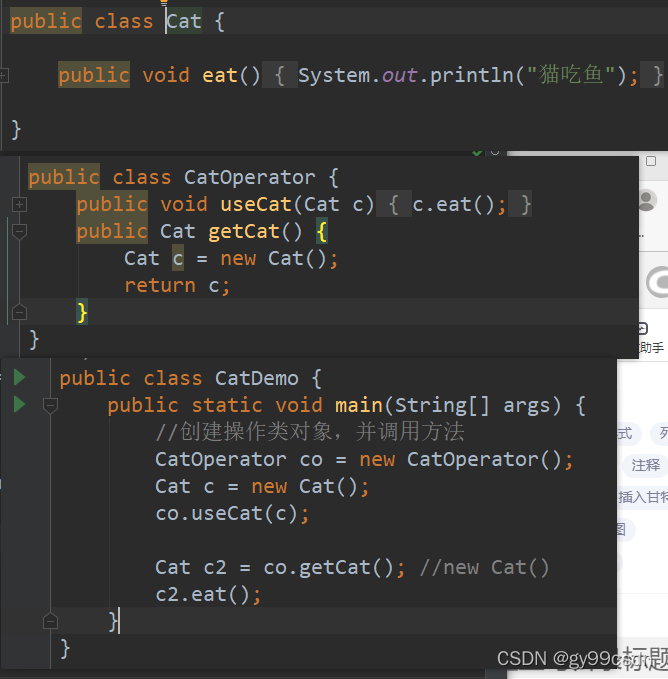This screenshot has width=668, height=679.
Task: Click the main method name
Action: [x=358, y=405]
